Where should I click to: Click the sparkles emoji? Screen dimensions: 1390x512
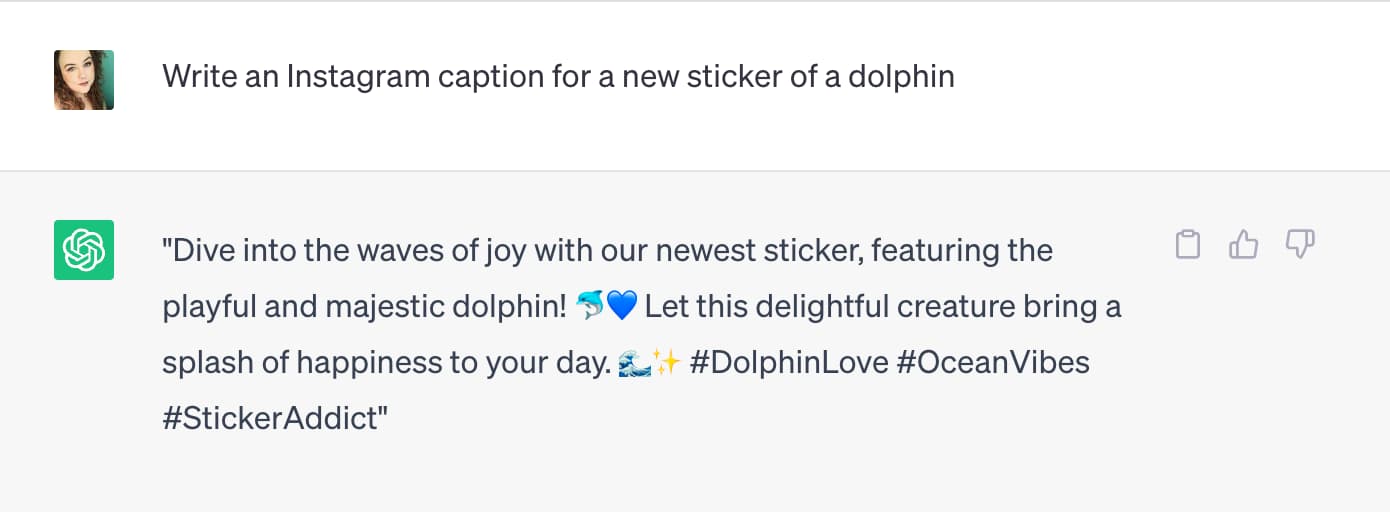[x=666, y=362]
